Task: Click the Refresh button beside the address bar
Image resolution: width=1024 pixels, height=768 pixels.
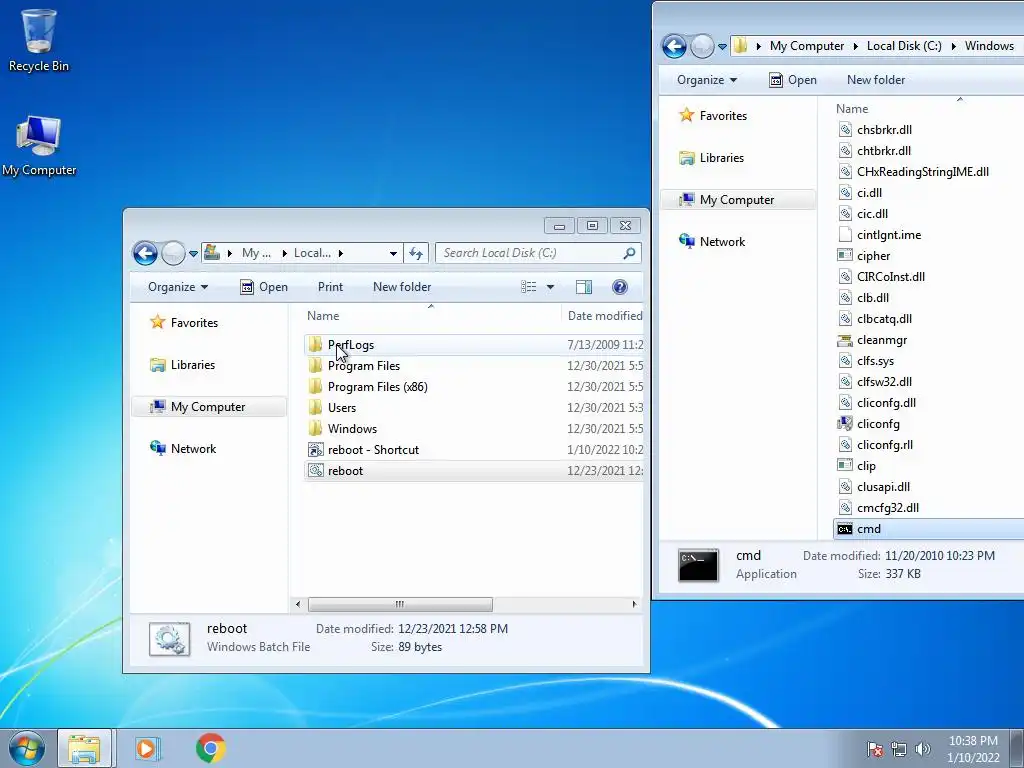Action: pyautogui.click(x=416, y=253)
